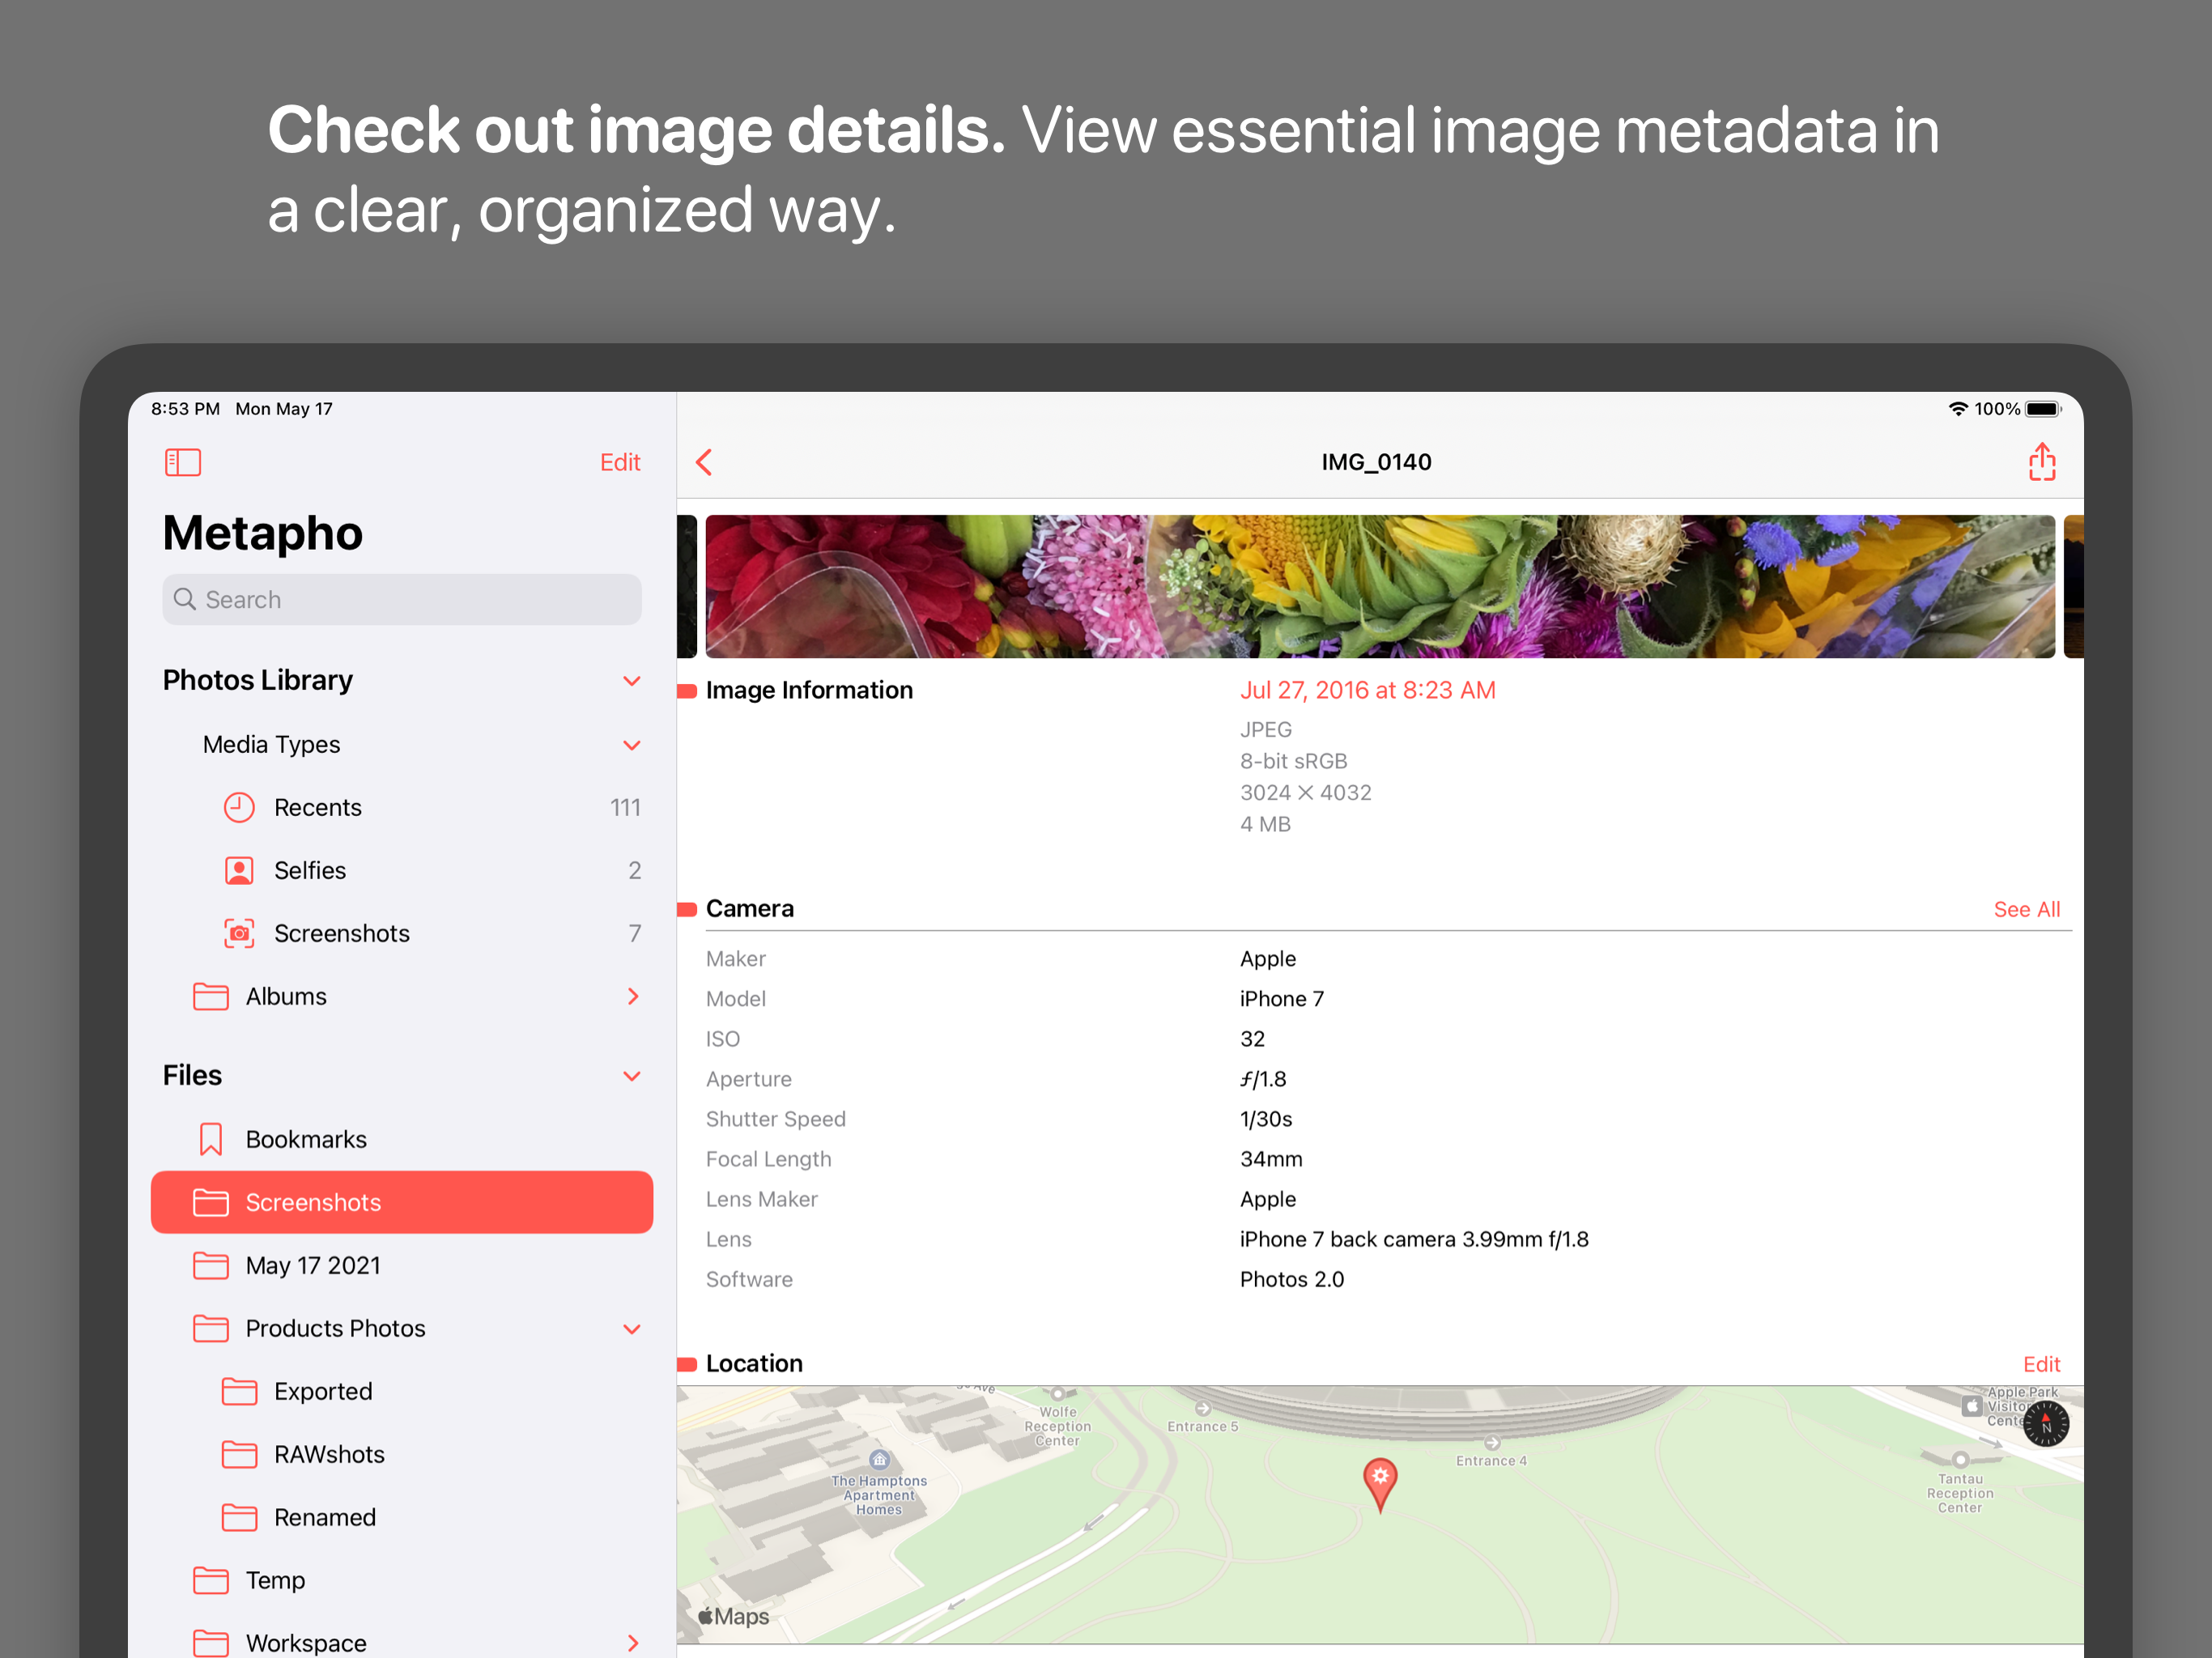Select the Recents clock icon
This screenshot has width=2212, height=1658.
(x=239, y=807)
